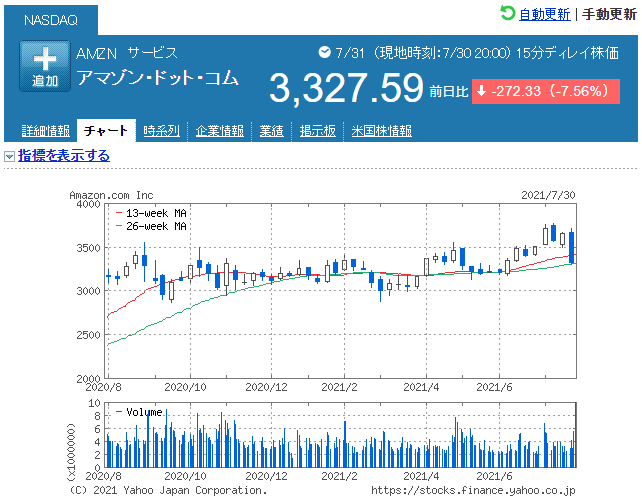Click the 2021/7/30 chart date

(548, 195)
